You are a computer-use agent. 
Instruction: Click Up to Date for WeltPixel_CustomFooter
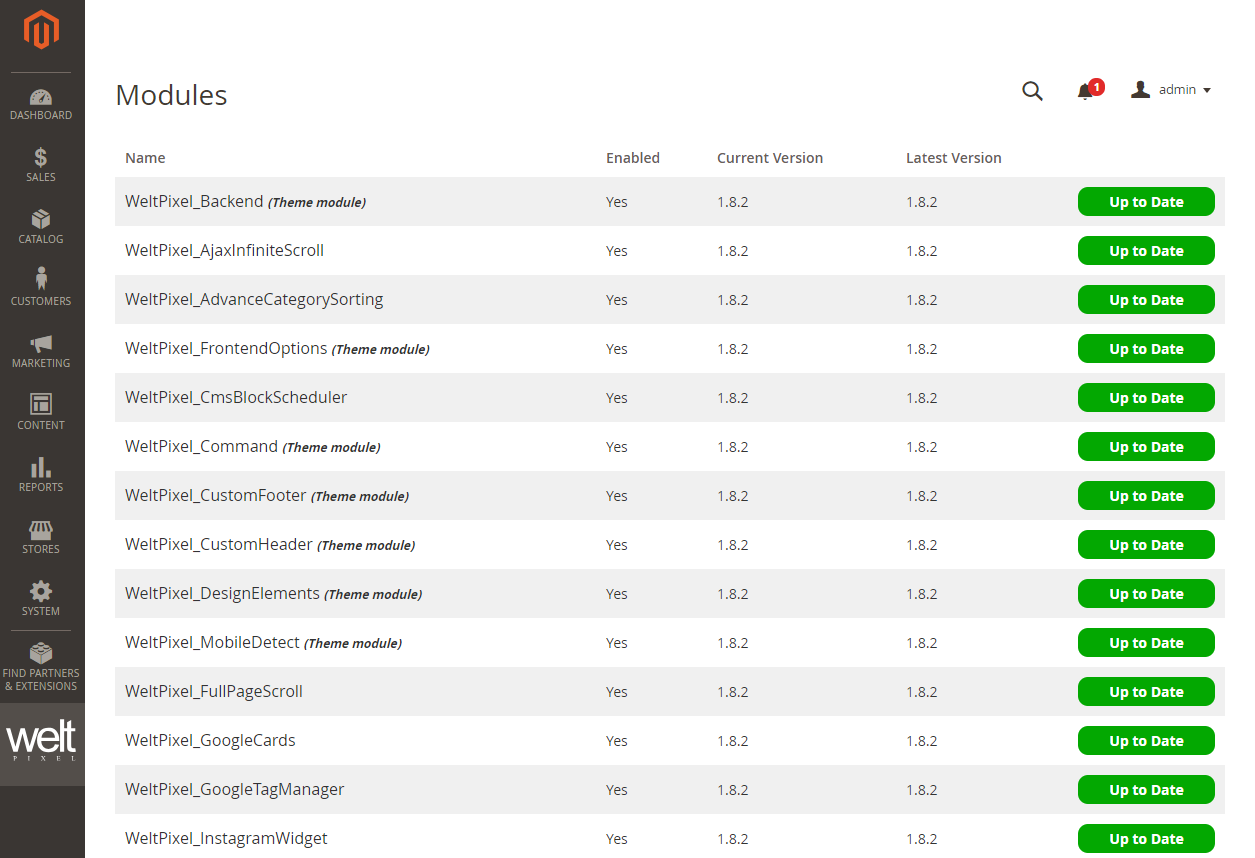1146,496
